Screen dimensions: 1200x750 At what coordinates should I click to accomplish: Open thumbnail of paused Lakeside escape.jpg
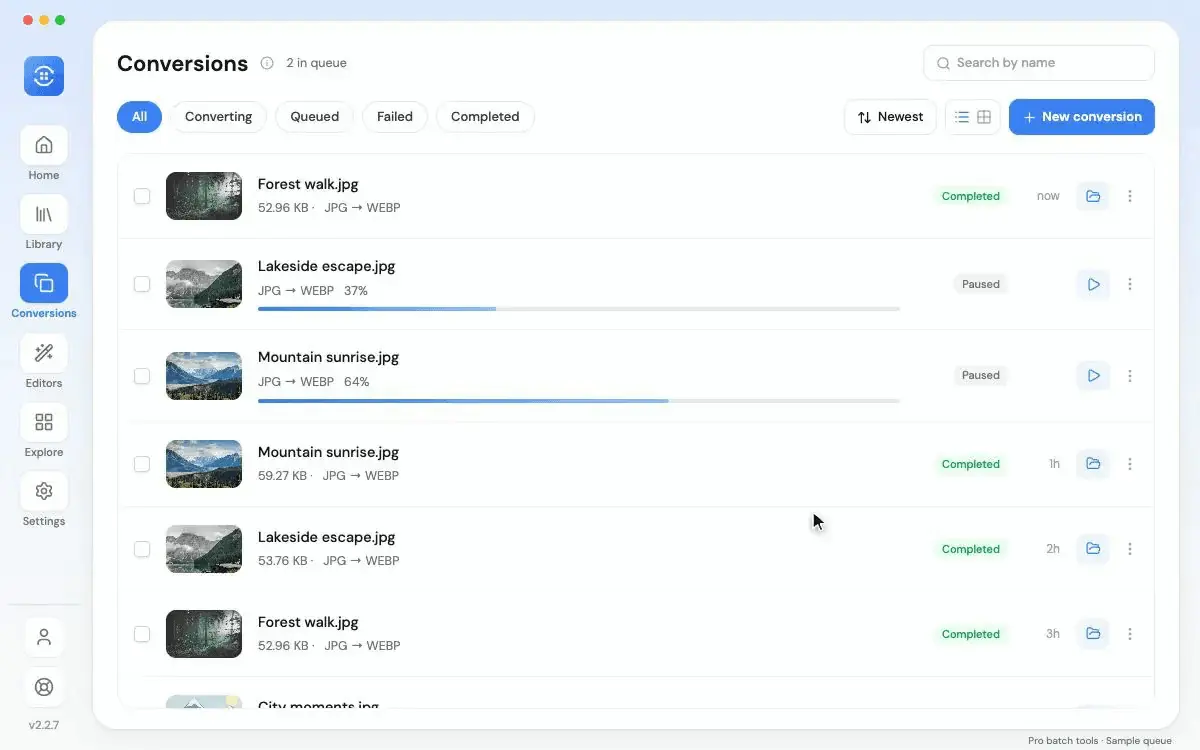[204, 284]
